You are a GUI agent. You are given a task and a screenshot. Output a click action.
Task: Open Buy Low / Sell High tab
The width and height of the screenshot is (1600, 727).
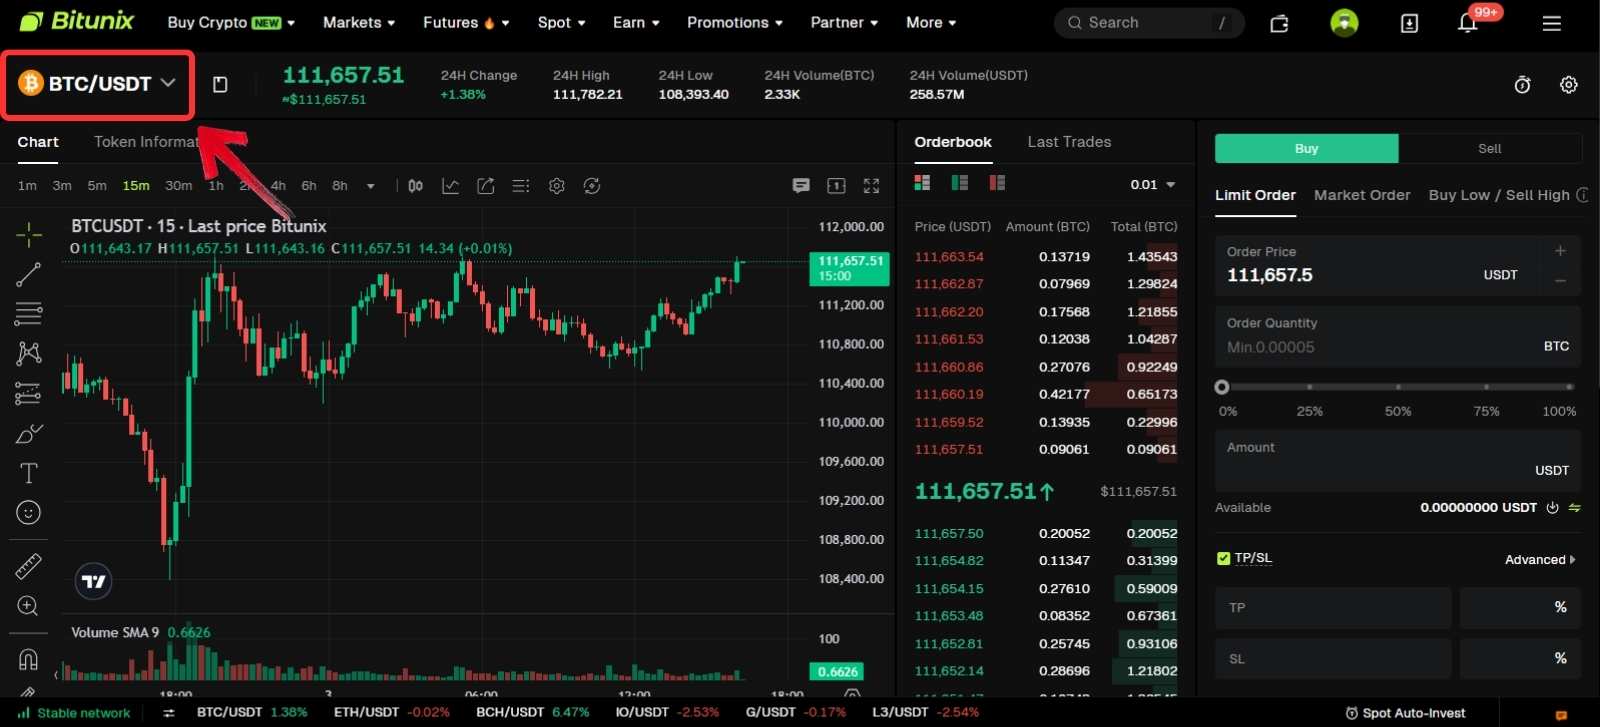(1499, 195)
